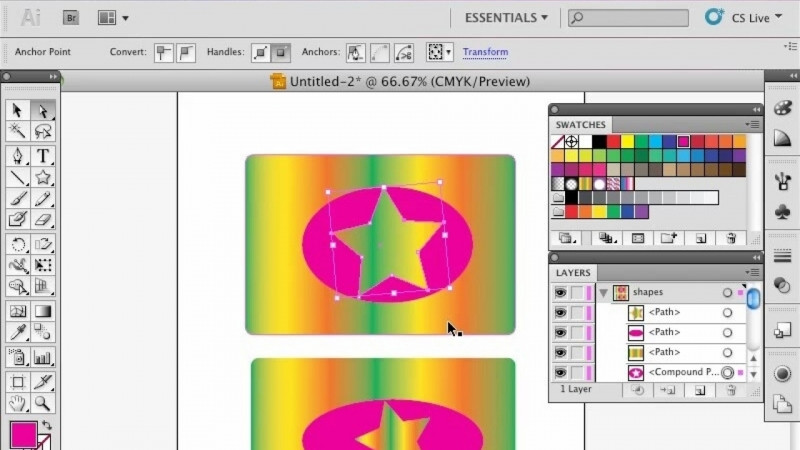Select the Perspective Grid tool

[42, 286]
